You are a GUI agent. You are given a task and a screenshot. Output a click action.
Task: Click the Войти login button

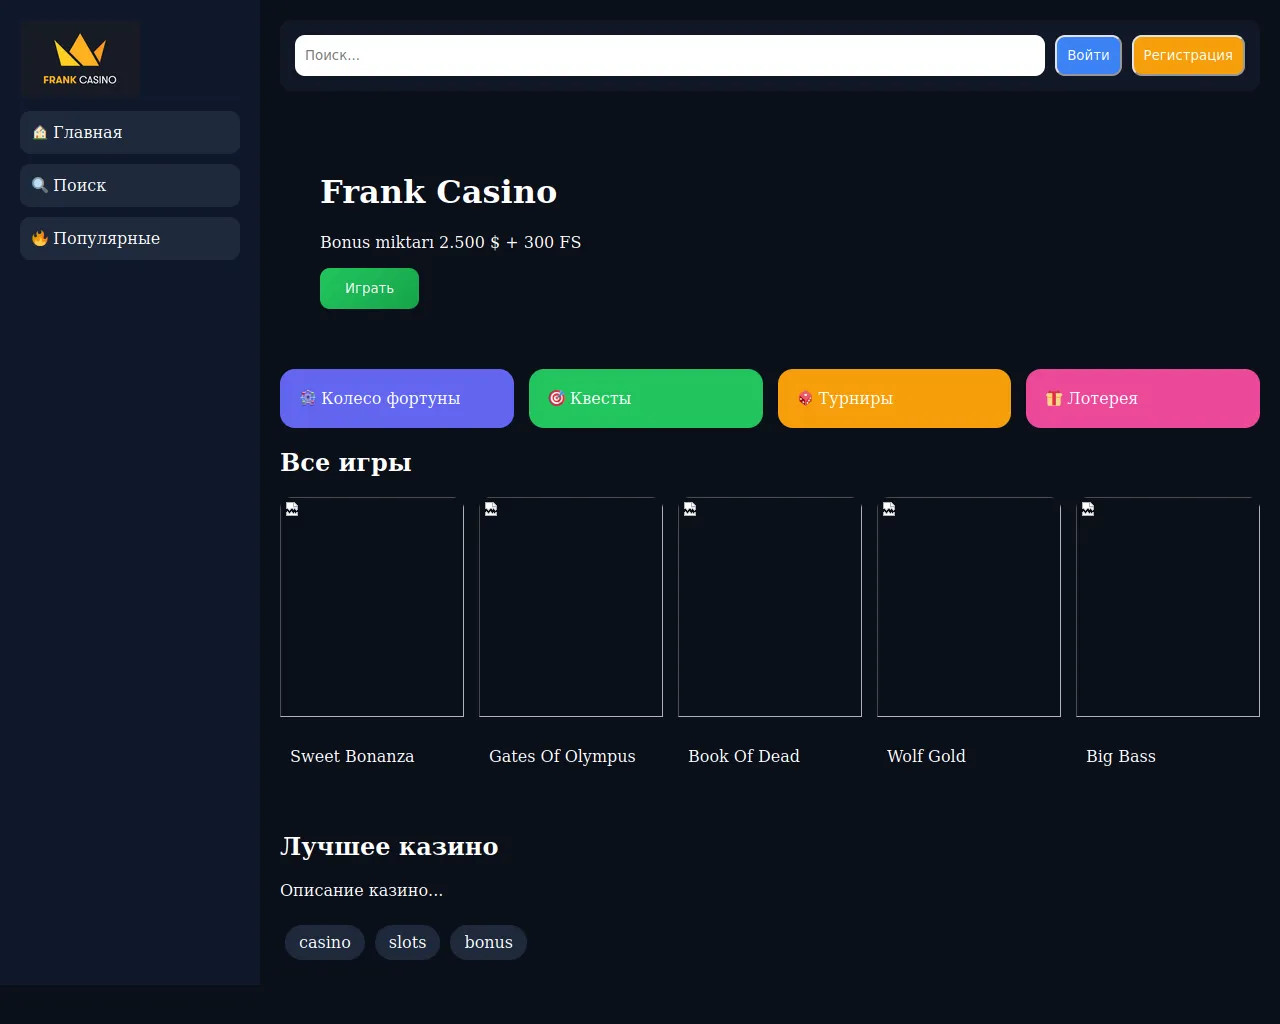point(1088,55)
